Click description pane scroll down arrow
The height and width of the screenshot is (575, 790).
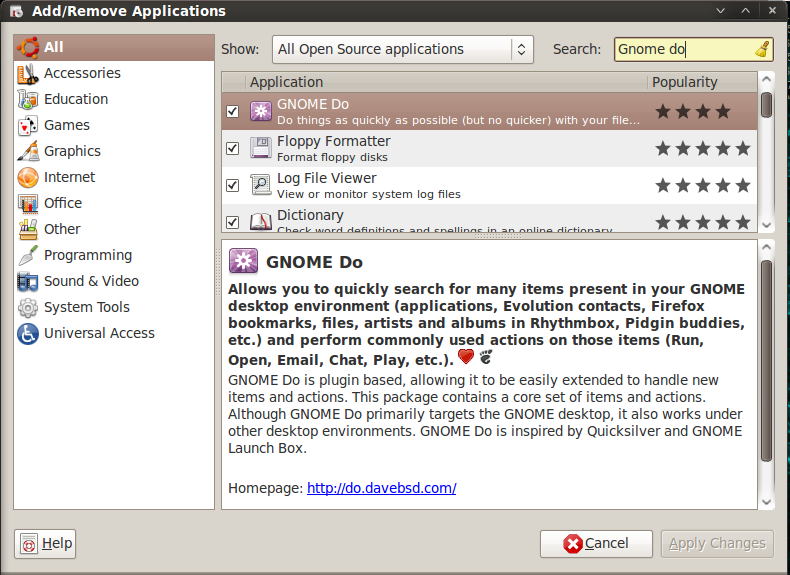766,502
